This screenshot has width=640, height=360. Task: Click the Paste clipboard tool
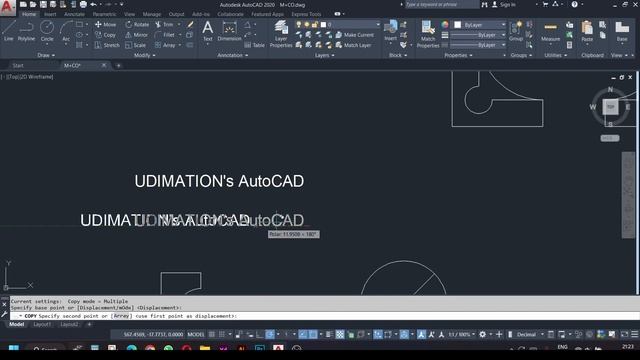pyautogui.click(x=587, y=32)
